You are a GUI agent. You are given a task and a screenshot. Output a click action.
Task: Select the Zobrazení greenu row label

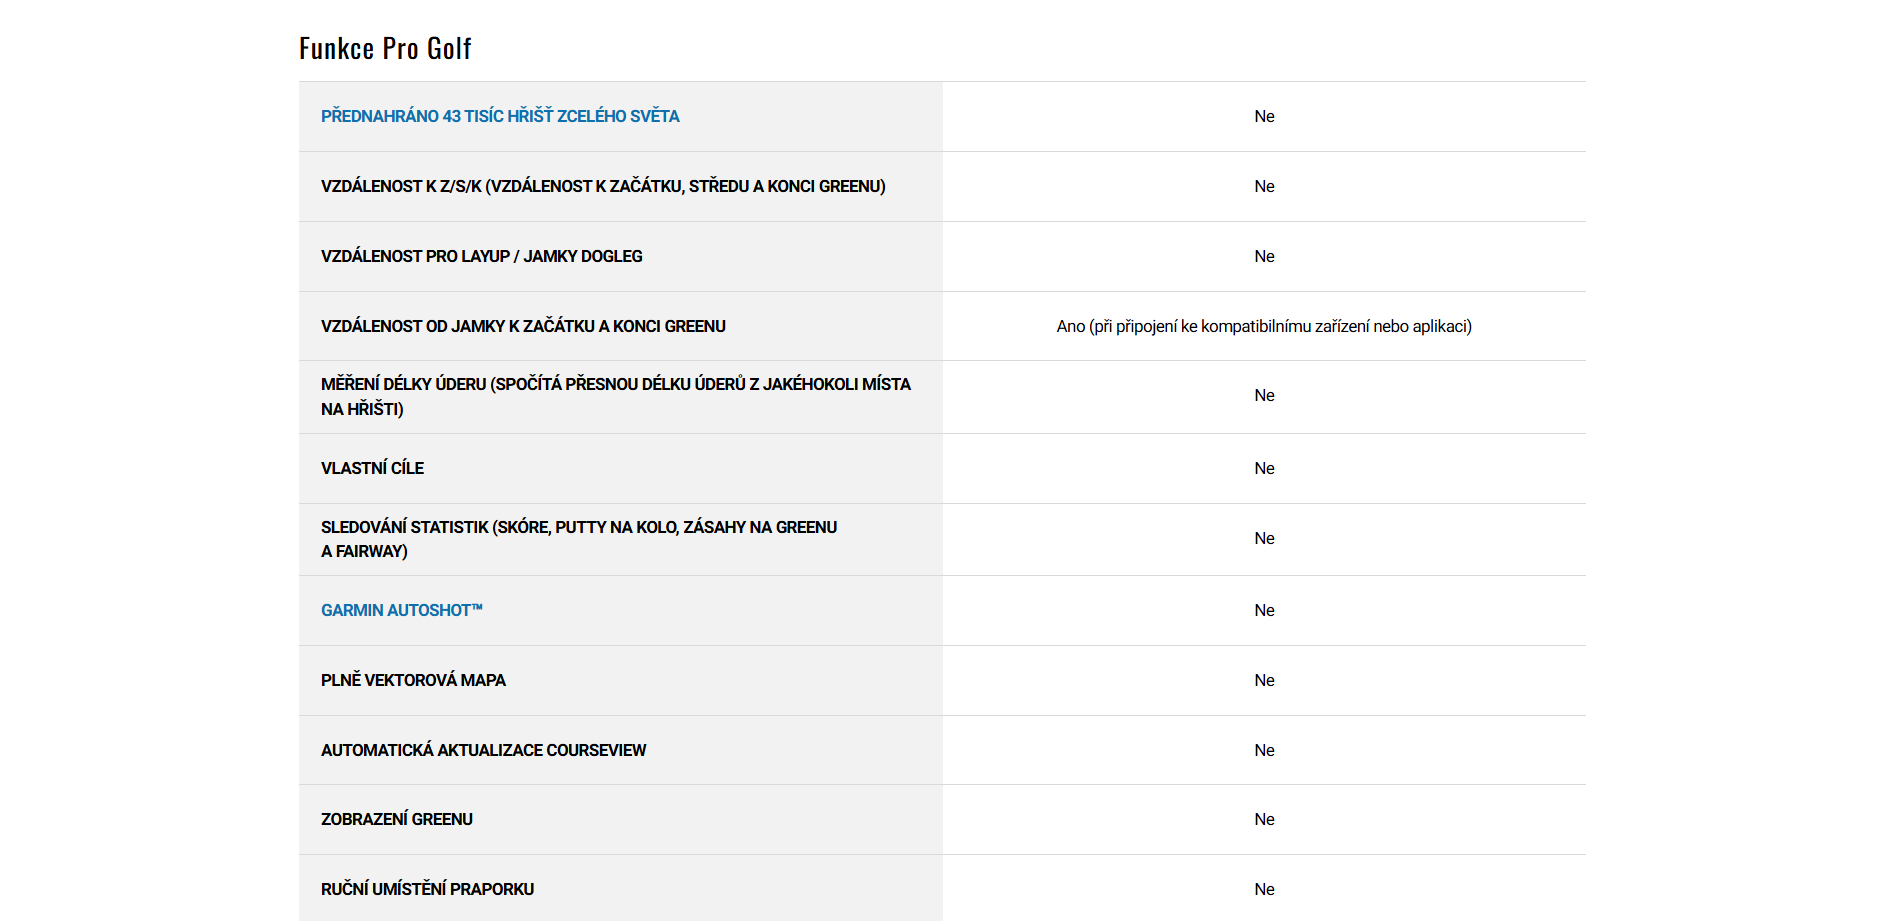coord(396,819)
